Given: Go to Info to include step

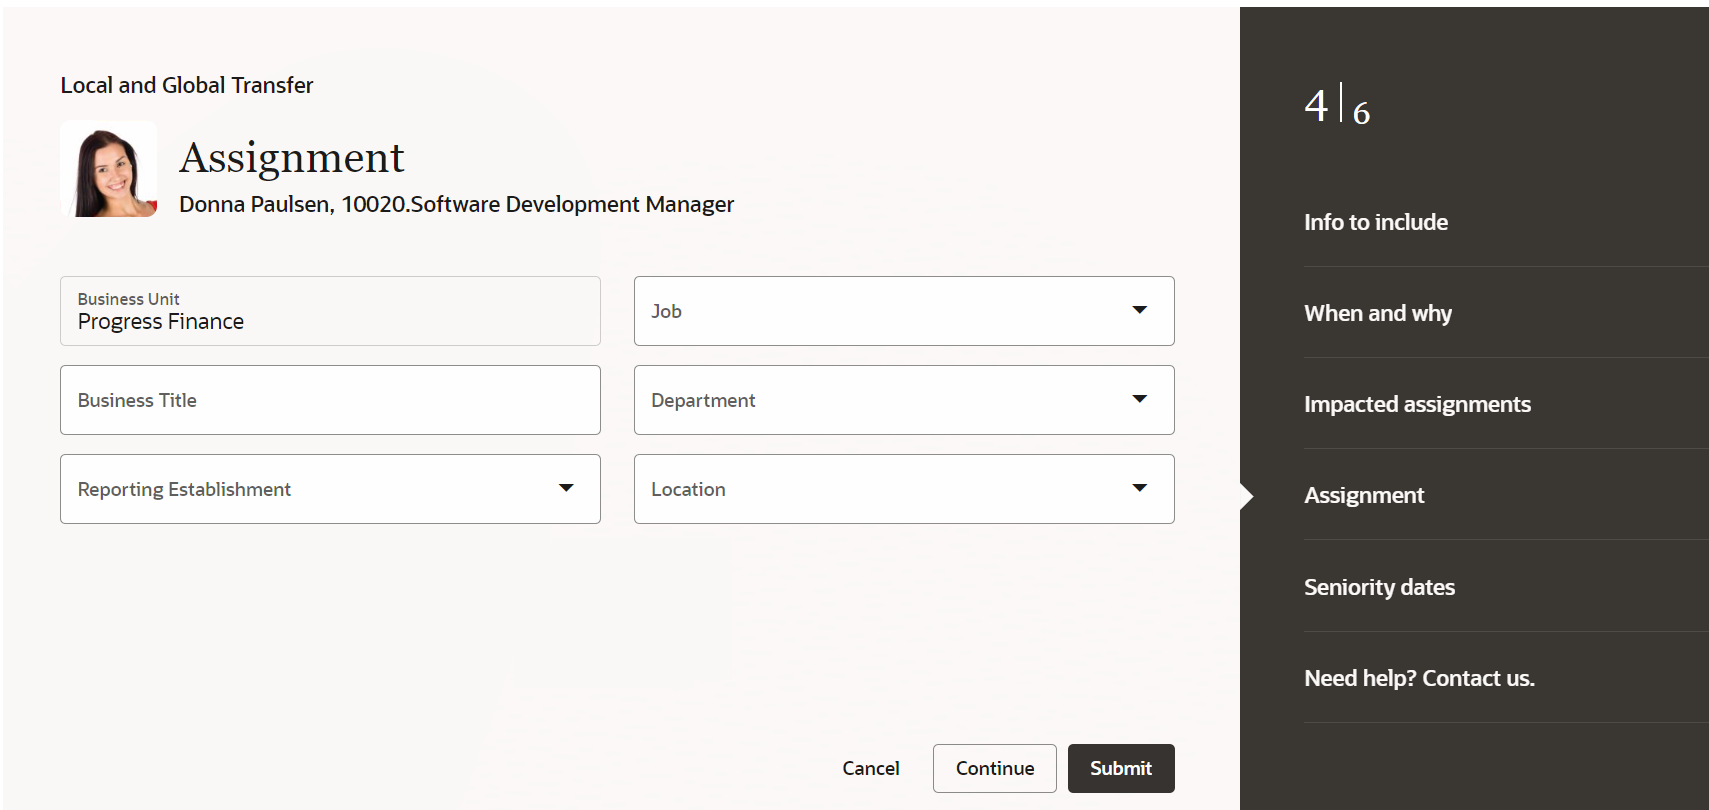Looking at the screenshot, I should (1376, 222).
